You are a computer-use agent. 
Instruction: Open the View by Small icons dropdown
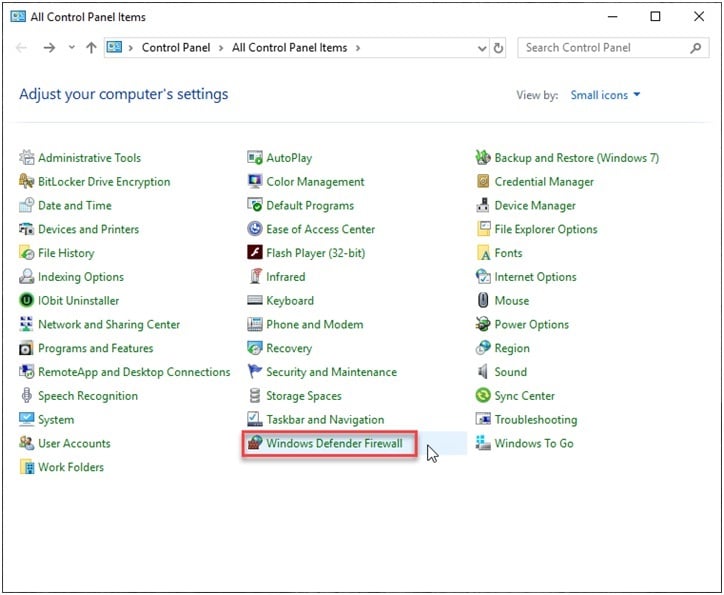pos(605,95)
